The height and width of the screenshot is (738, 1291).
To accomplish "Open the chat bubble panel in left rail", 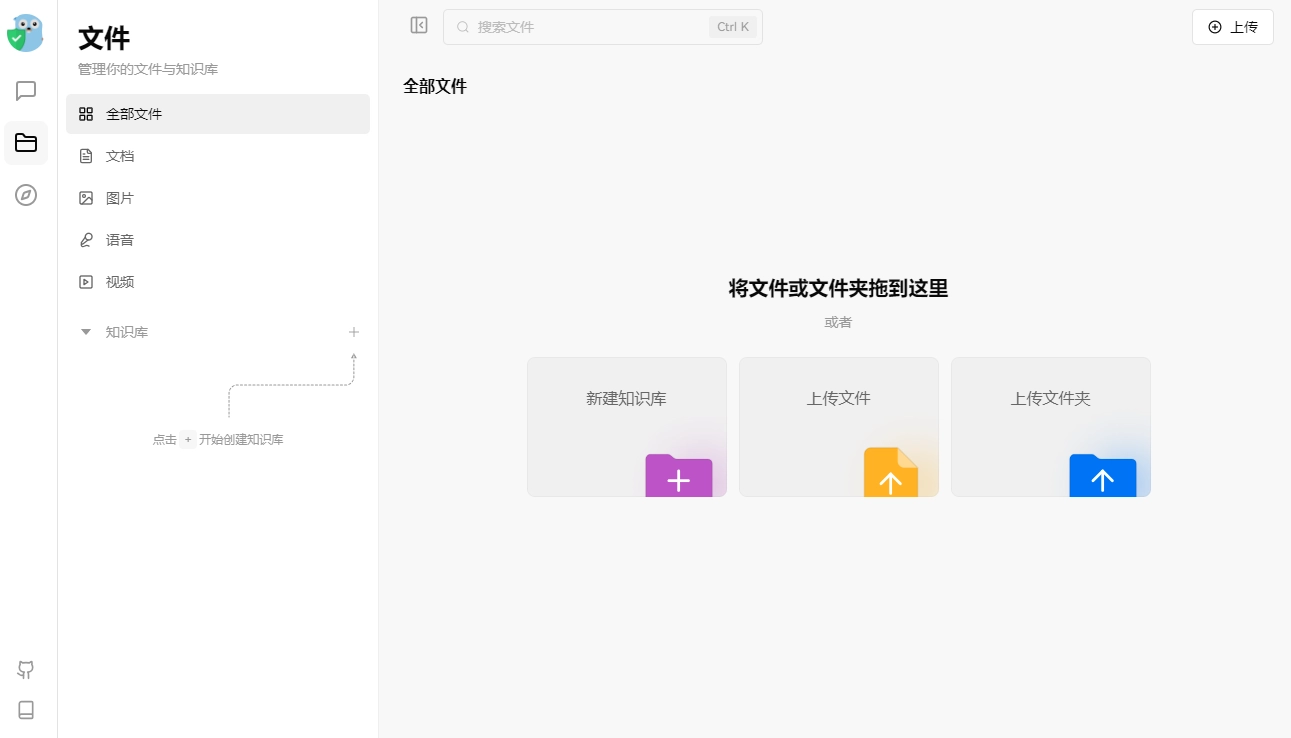I will (x=26, y=91).
